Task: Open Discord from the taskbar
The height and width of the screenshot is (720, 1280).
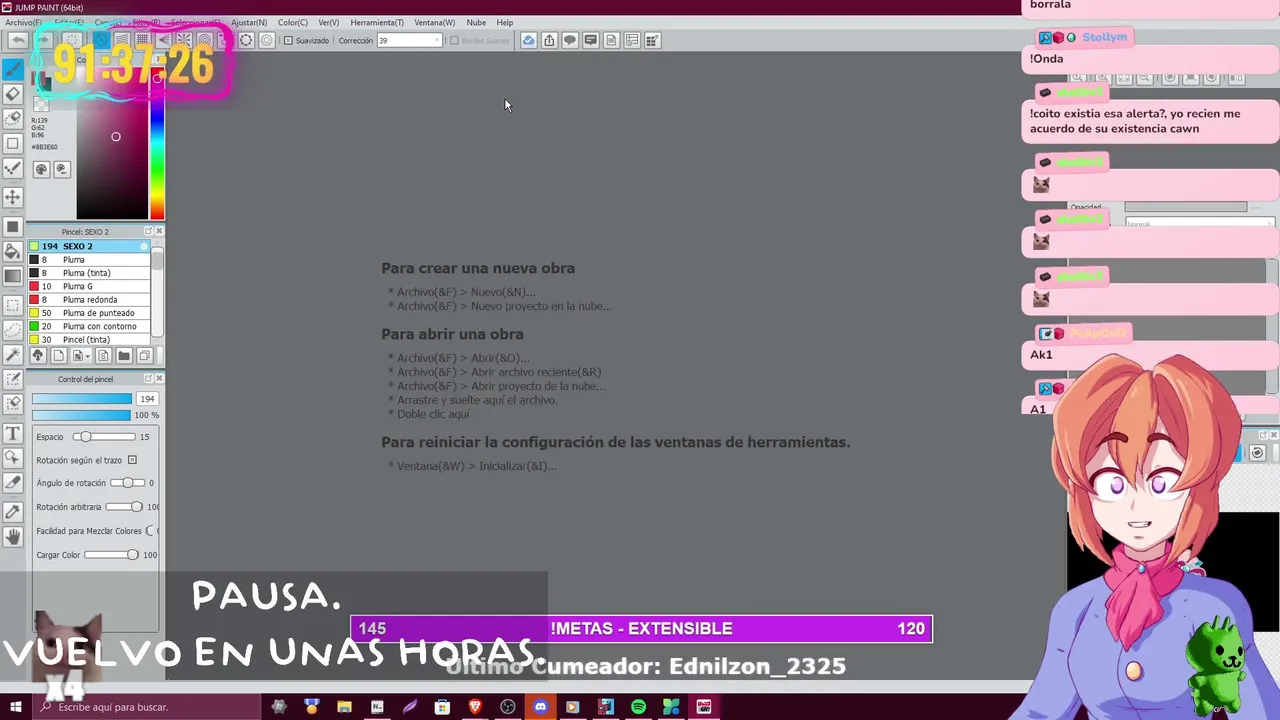Action: [540, 707]
